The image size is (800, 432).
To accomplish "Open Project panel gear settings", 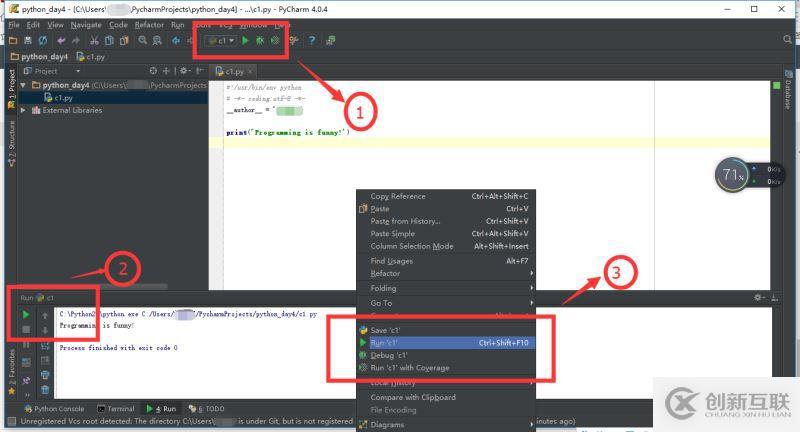I will (185, 71).
